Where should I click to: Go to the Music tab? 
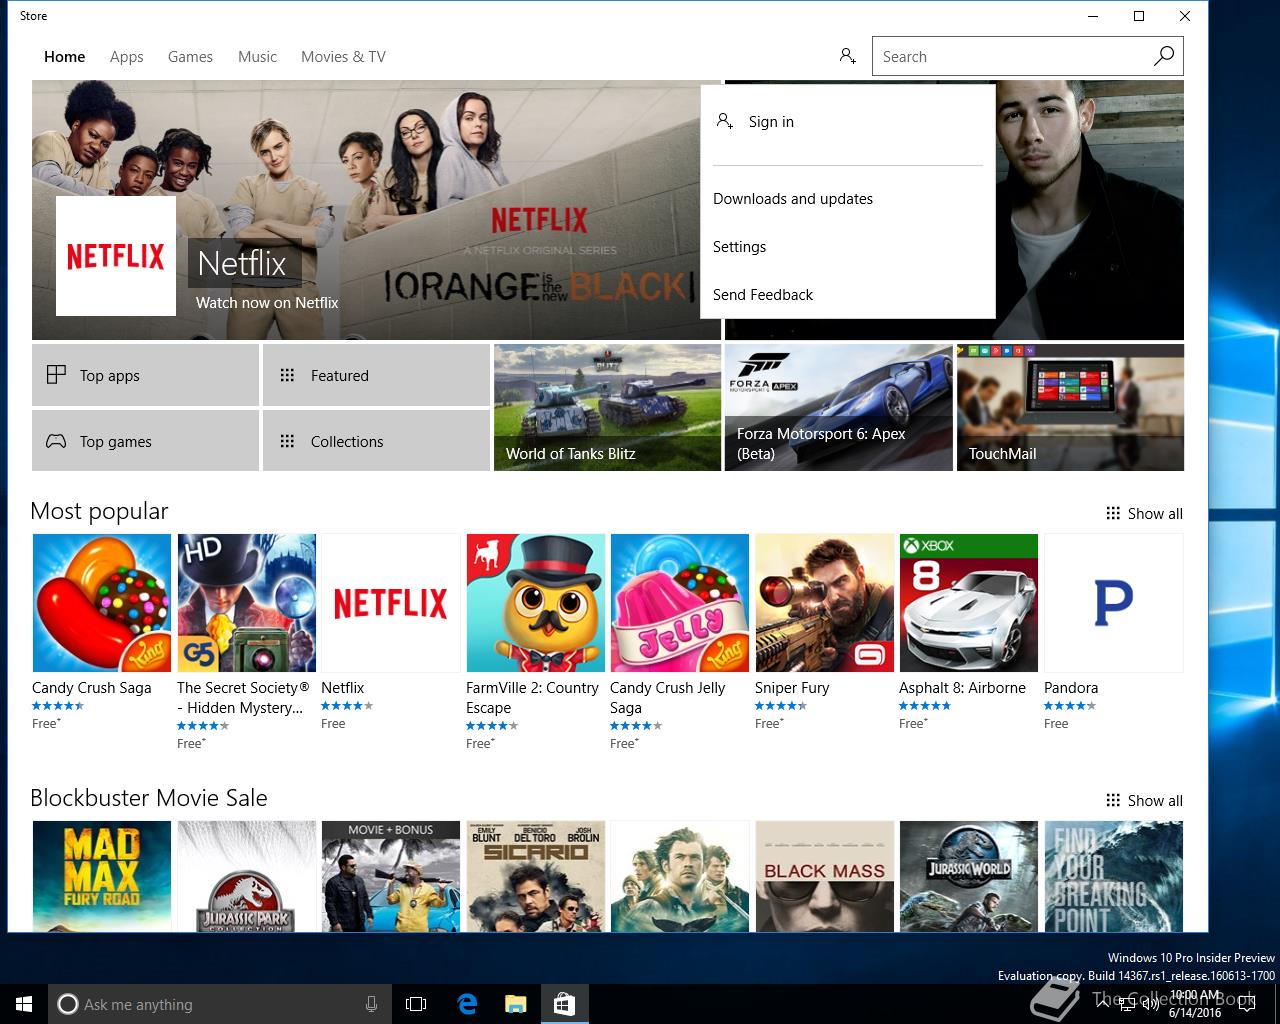coord(257,56)
